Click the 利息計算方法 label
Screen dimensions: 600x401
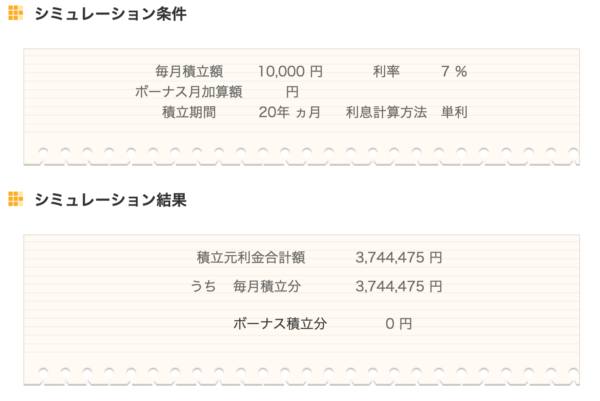coord(386,112)
